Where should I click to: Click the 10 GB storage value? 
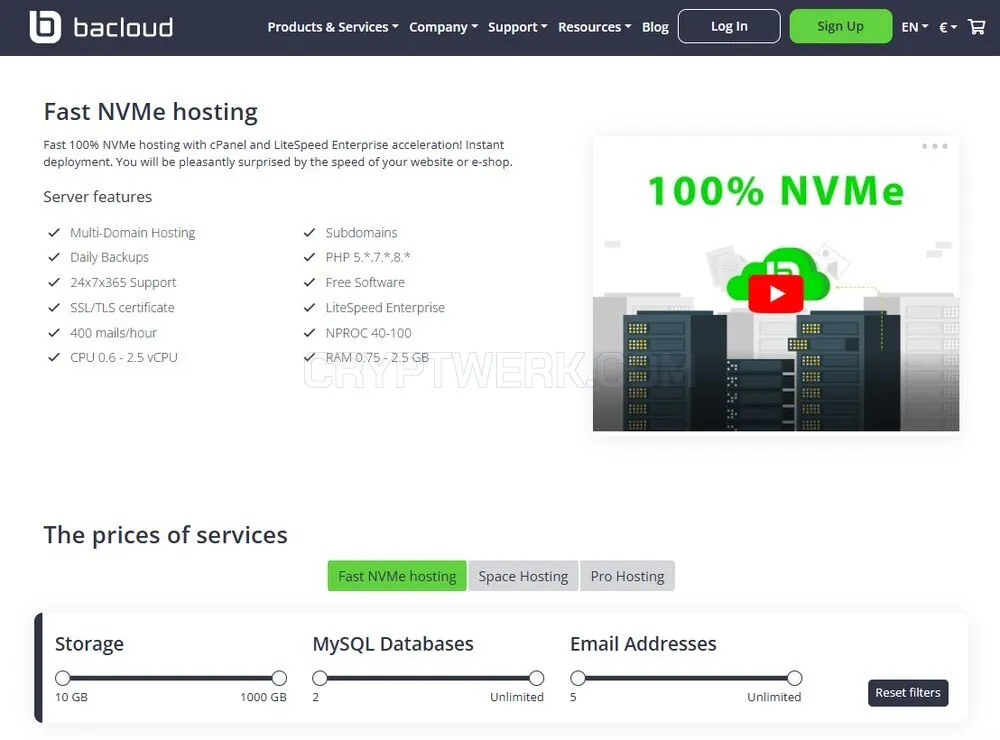(71, 697)
